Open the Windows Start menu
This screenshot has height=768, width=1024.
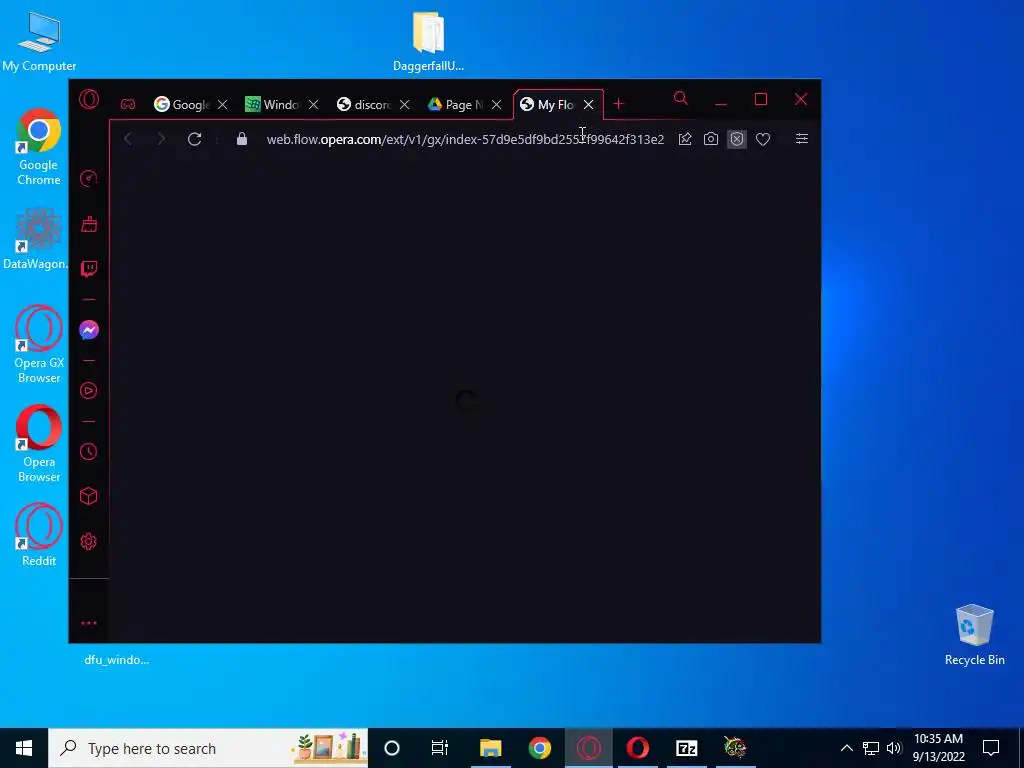pyautogui.click(x=24, y=748)
